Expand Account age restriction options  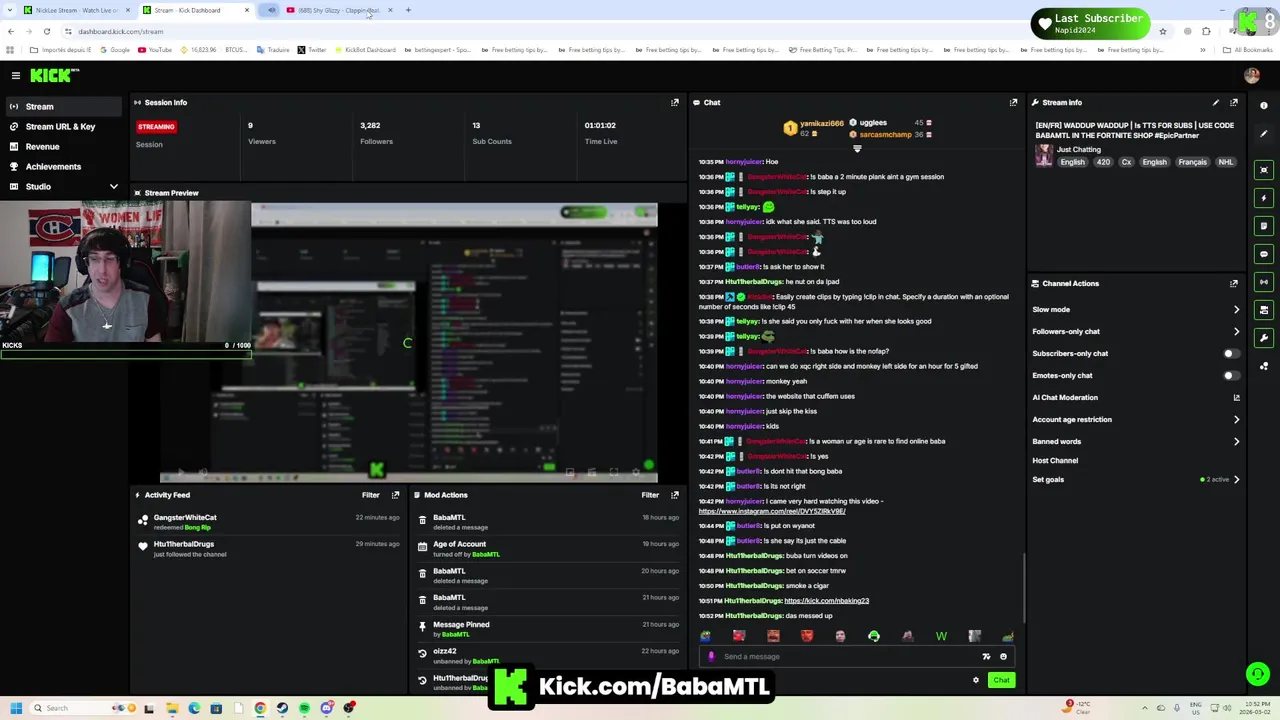tap(1236, 420)
